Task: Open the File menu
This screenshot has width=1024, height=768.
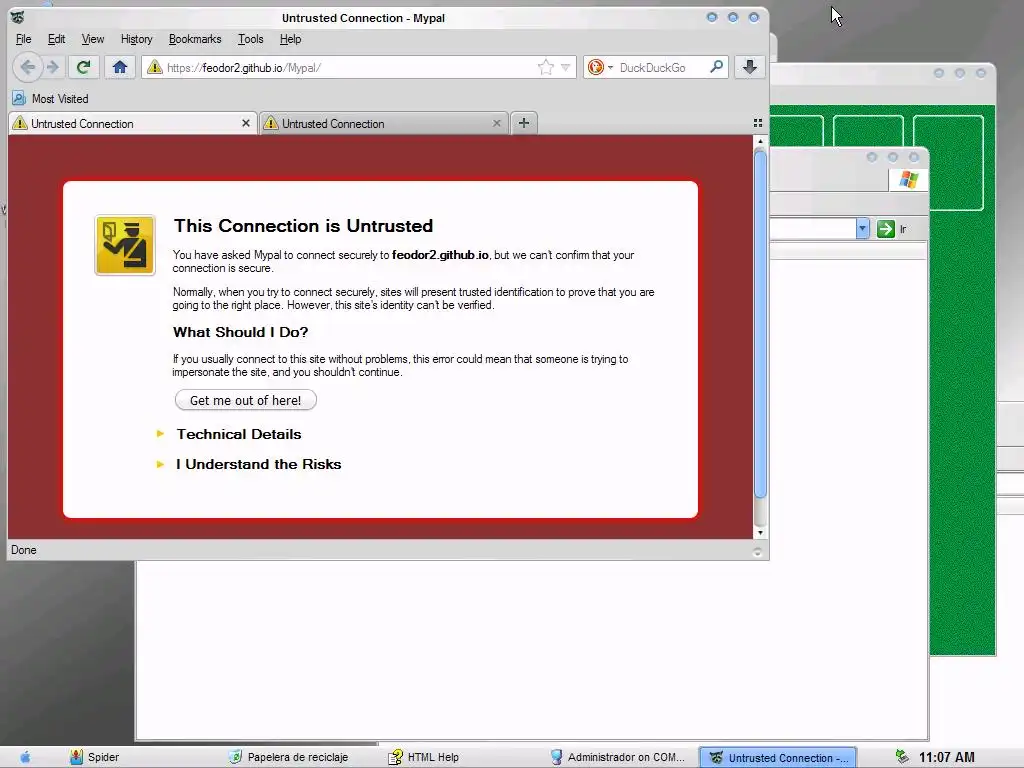Action: click(24, 39)
